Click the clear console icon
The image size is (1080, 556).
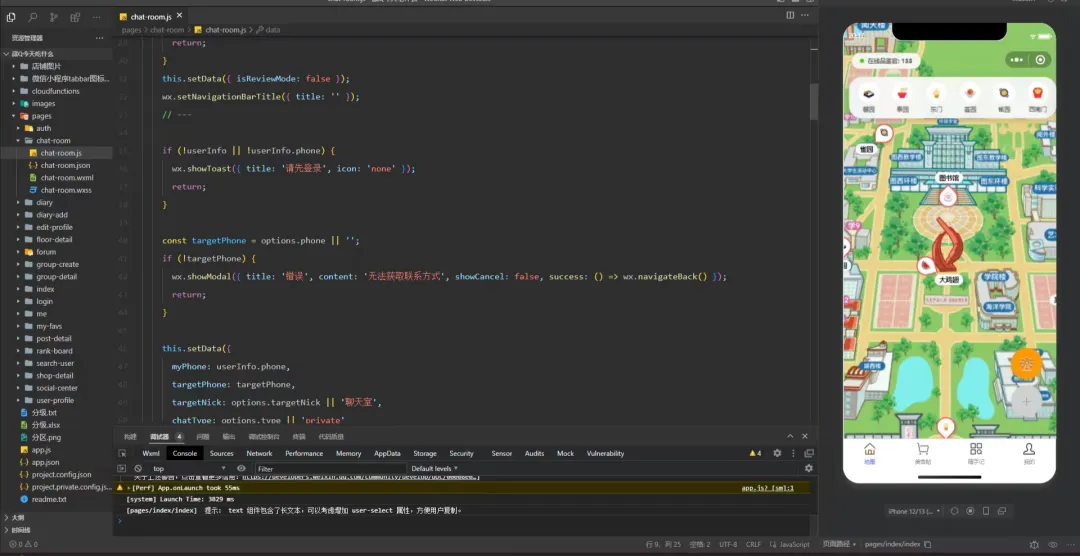click(138, 468)
